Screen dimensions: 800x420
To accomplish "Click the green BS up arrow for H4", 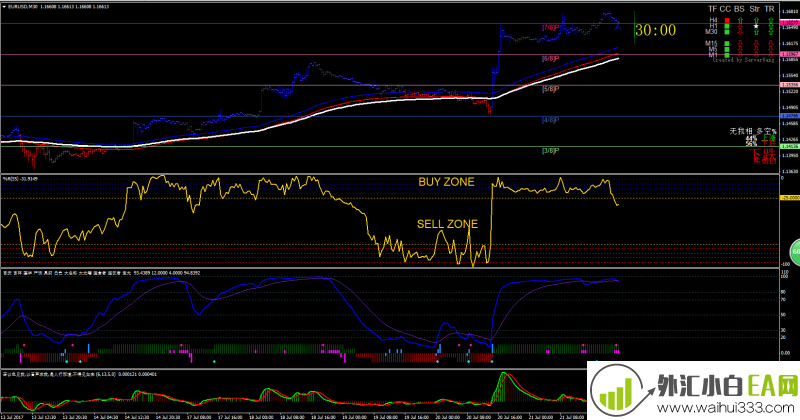I will coord(740,20).
